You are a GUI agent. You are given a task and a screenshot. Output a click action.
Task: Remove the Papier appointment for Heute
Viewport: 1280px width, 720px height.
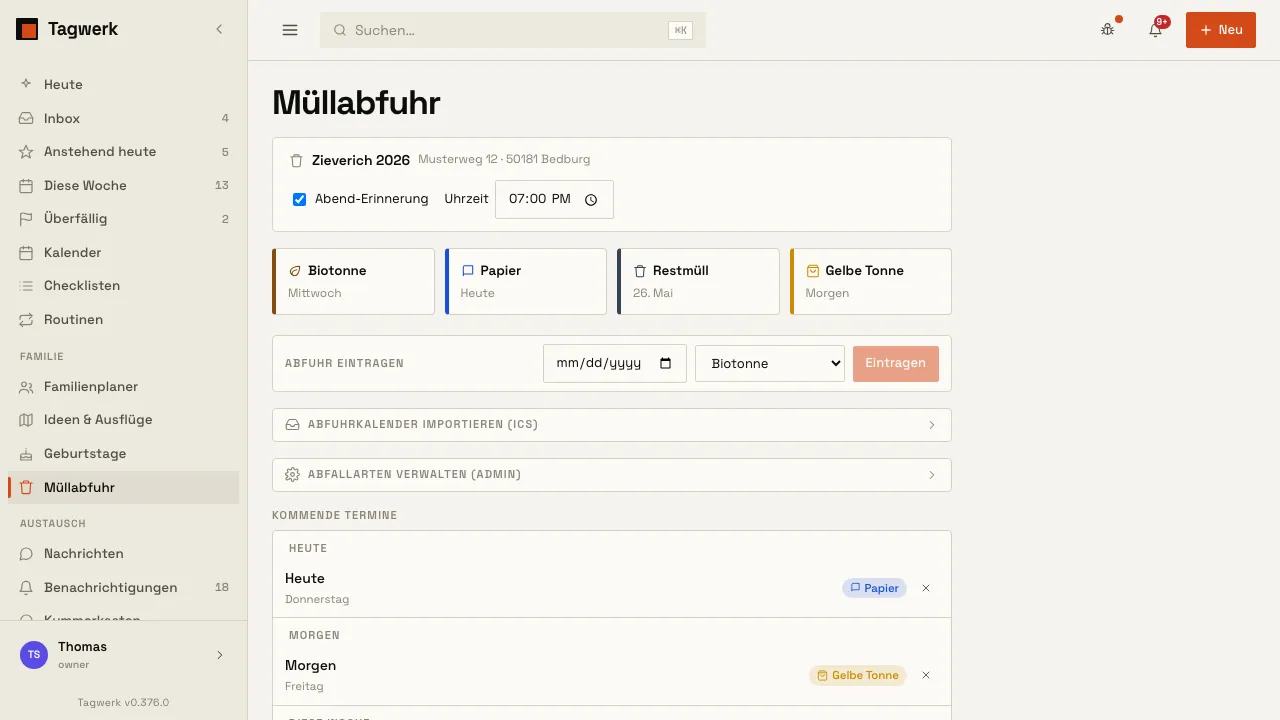[926, 588]
